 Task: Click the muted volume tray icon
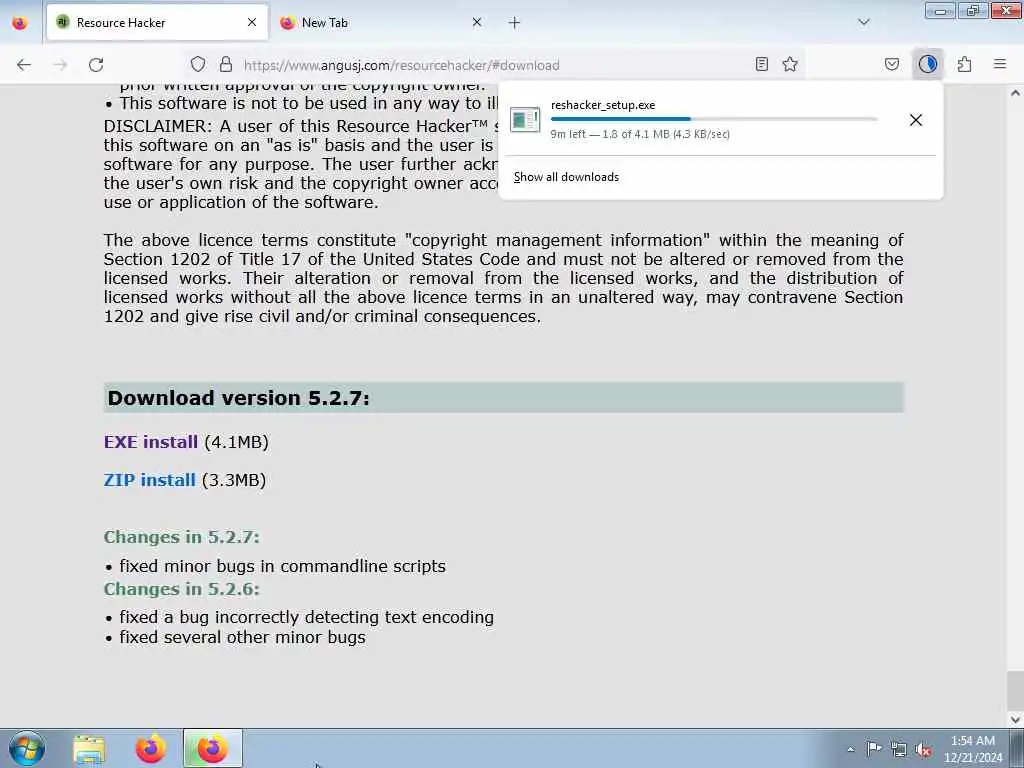(x=923, y=749)
